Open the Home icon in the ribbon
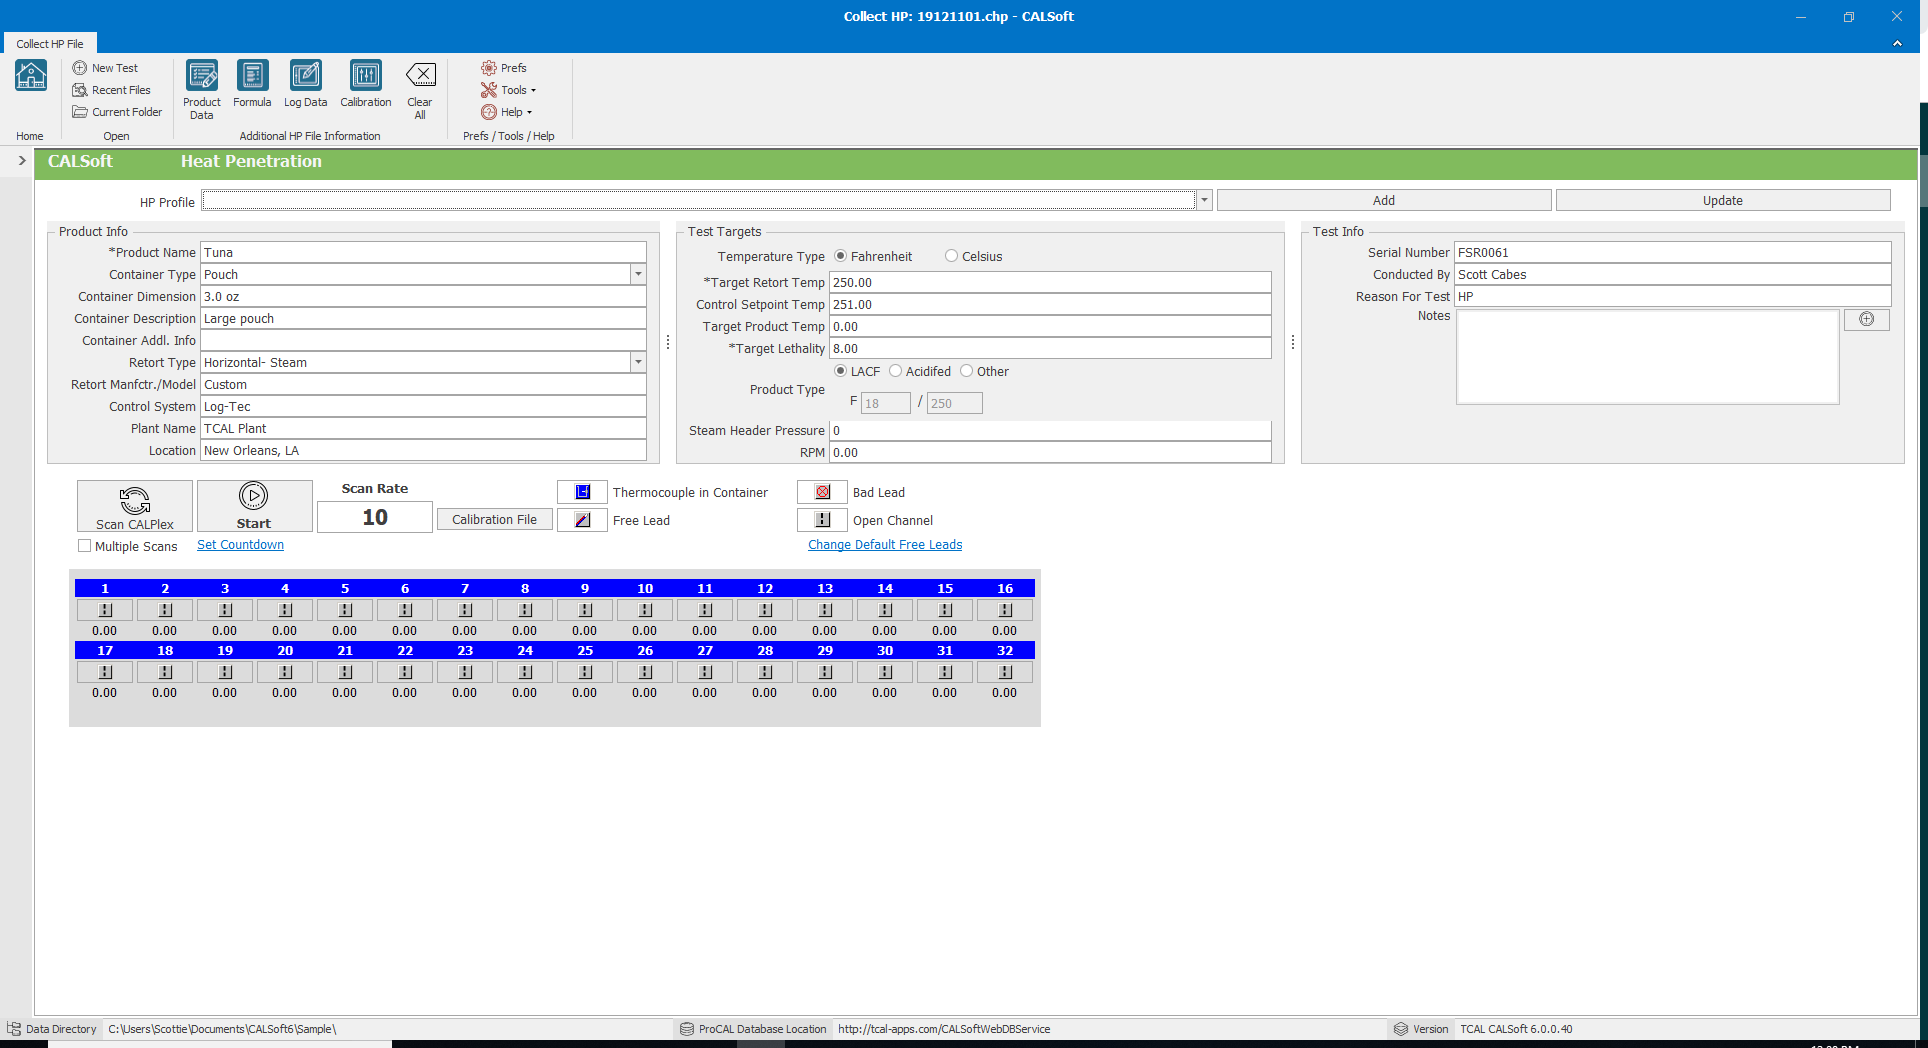 point(31,76)
